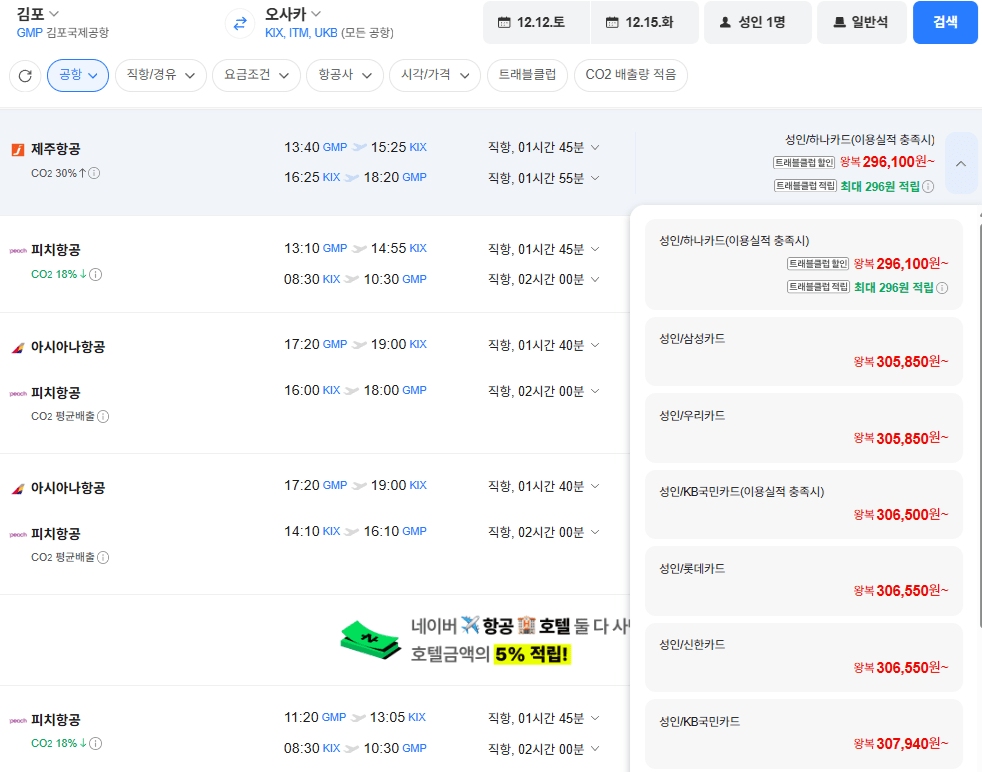The height and width of the screenshot is (772, 982).
Task: Click KIX, ITM, UKB airports text
Action: click(301, 33)
